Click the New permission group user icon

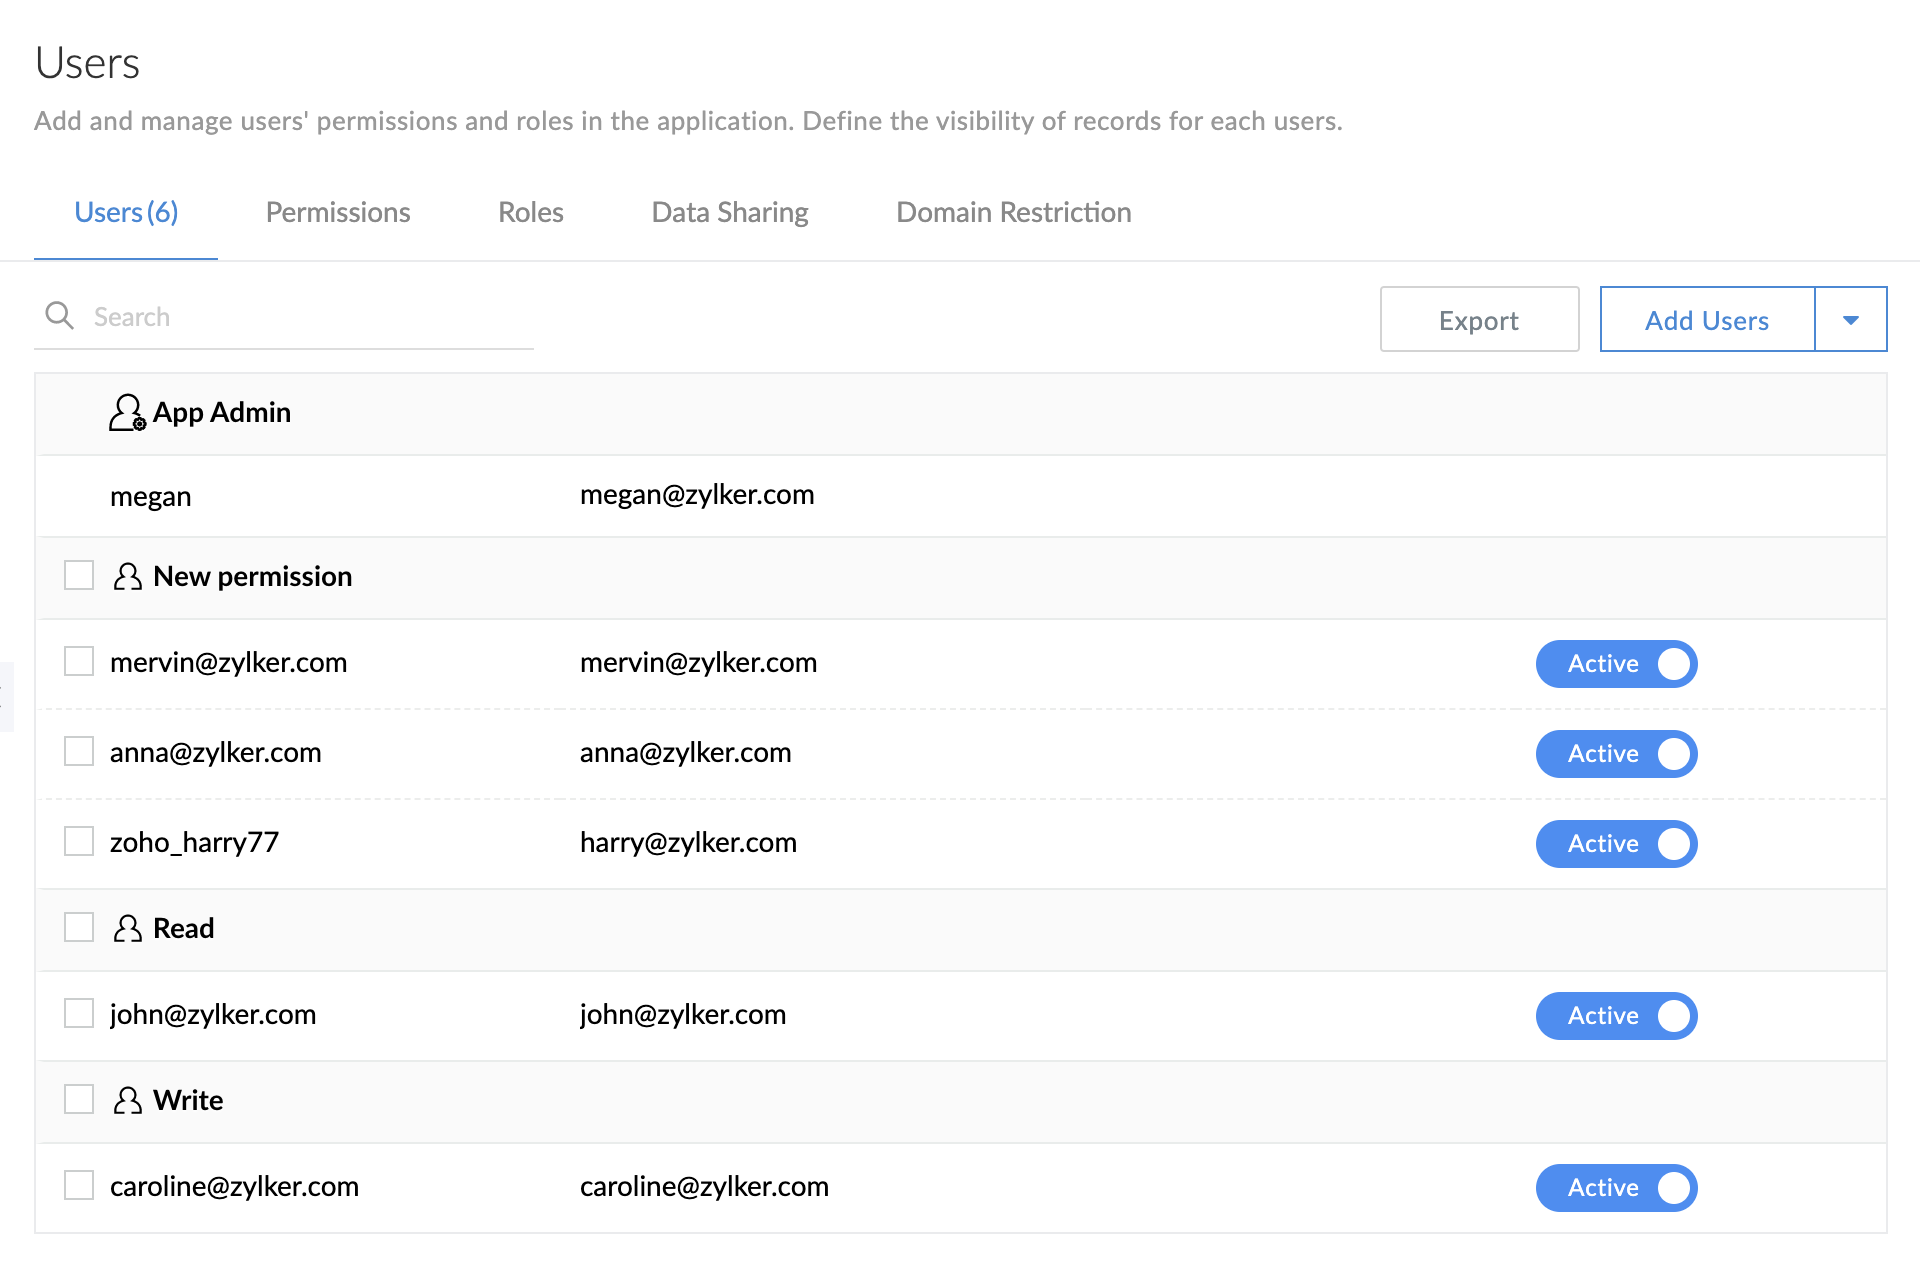127,576
